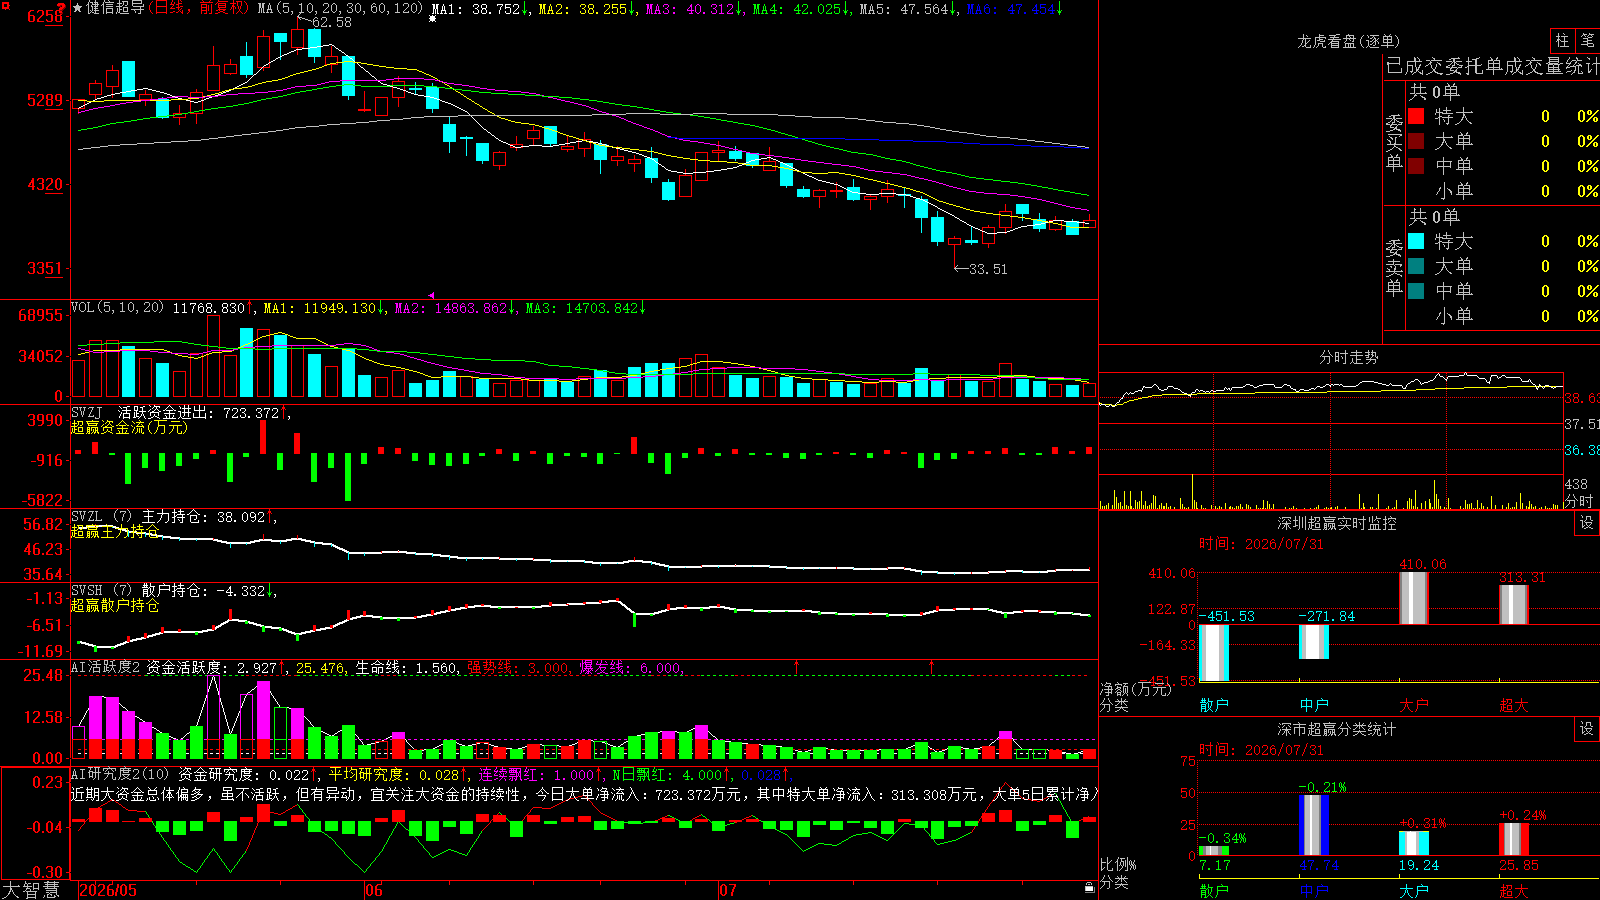Image resolution: width=1600 pixels, height=900 pixels.
Task: Click the green N日飘红: 4.000 value
Action: 672,774
